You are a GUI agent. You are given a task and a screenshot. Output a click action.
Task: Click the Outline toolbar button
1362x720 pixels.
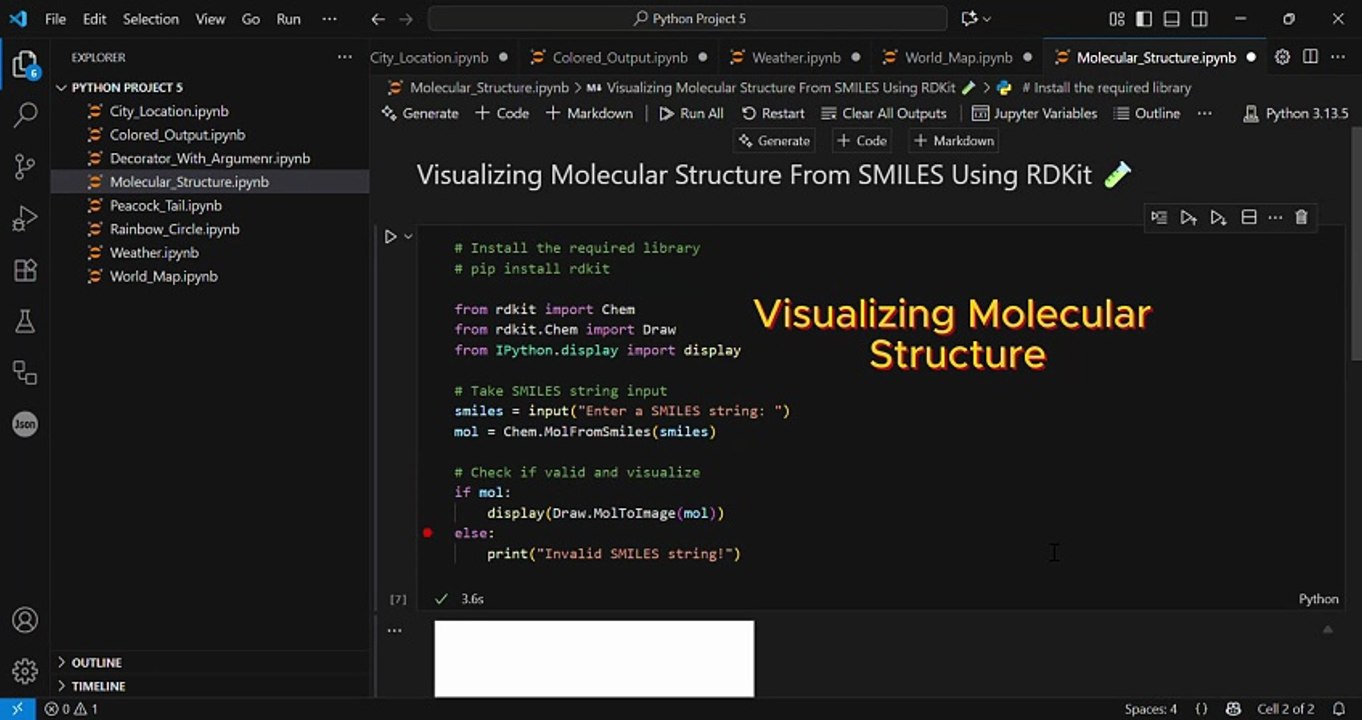pyautogui.click(x=1147, y=113)
